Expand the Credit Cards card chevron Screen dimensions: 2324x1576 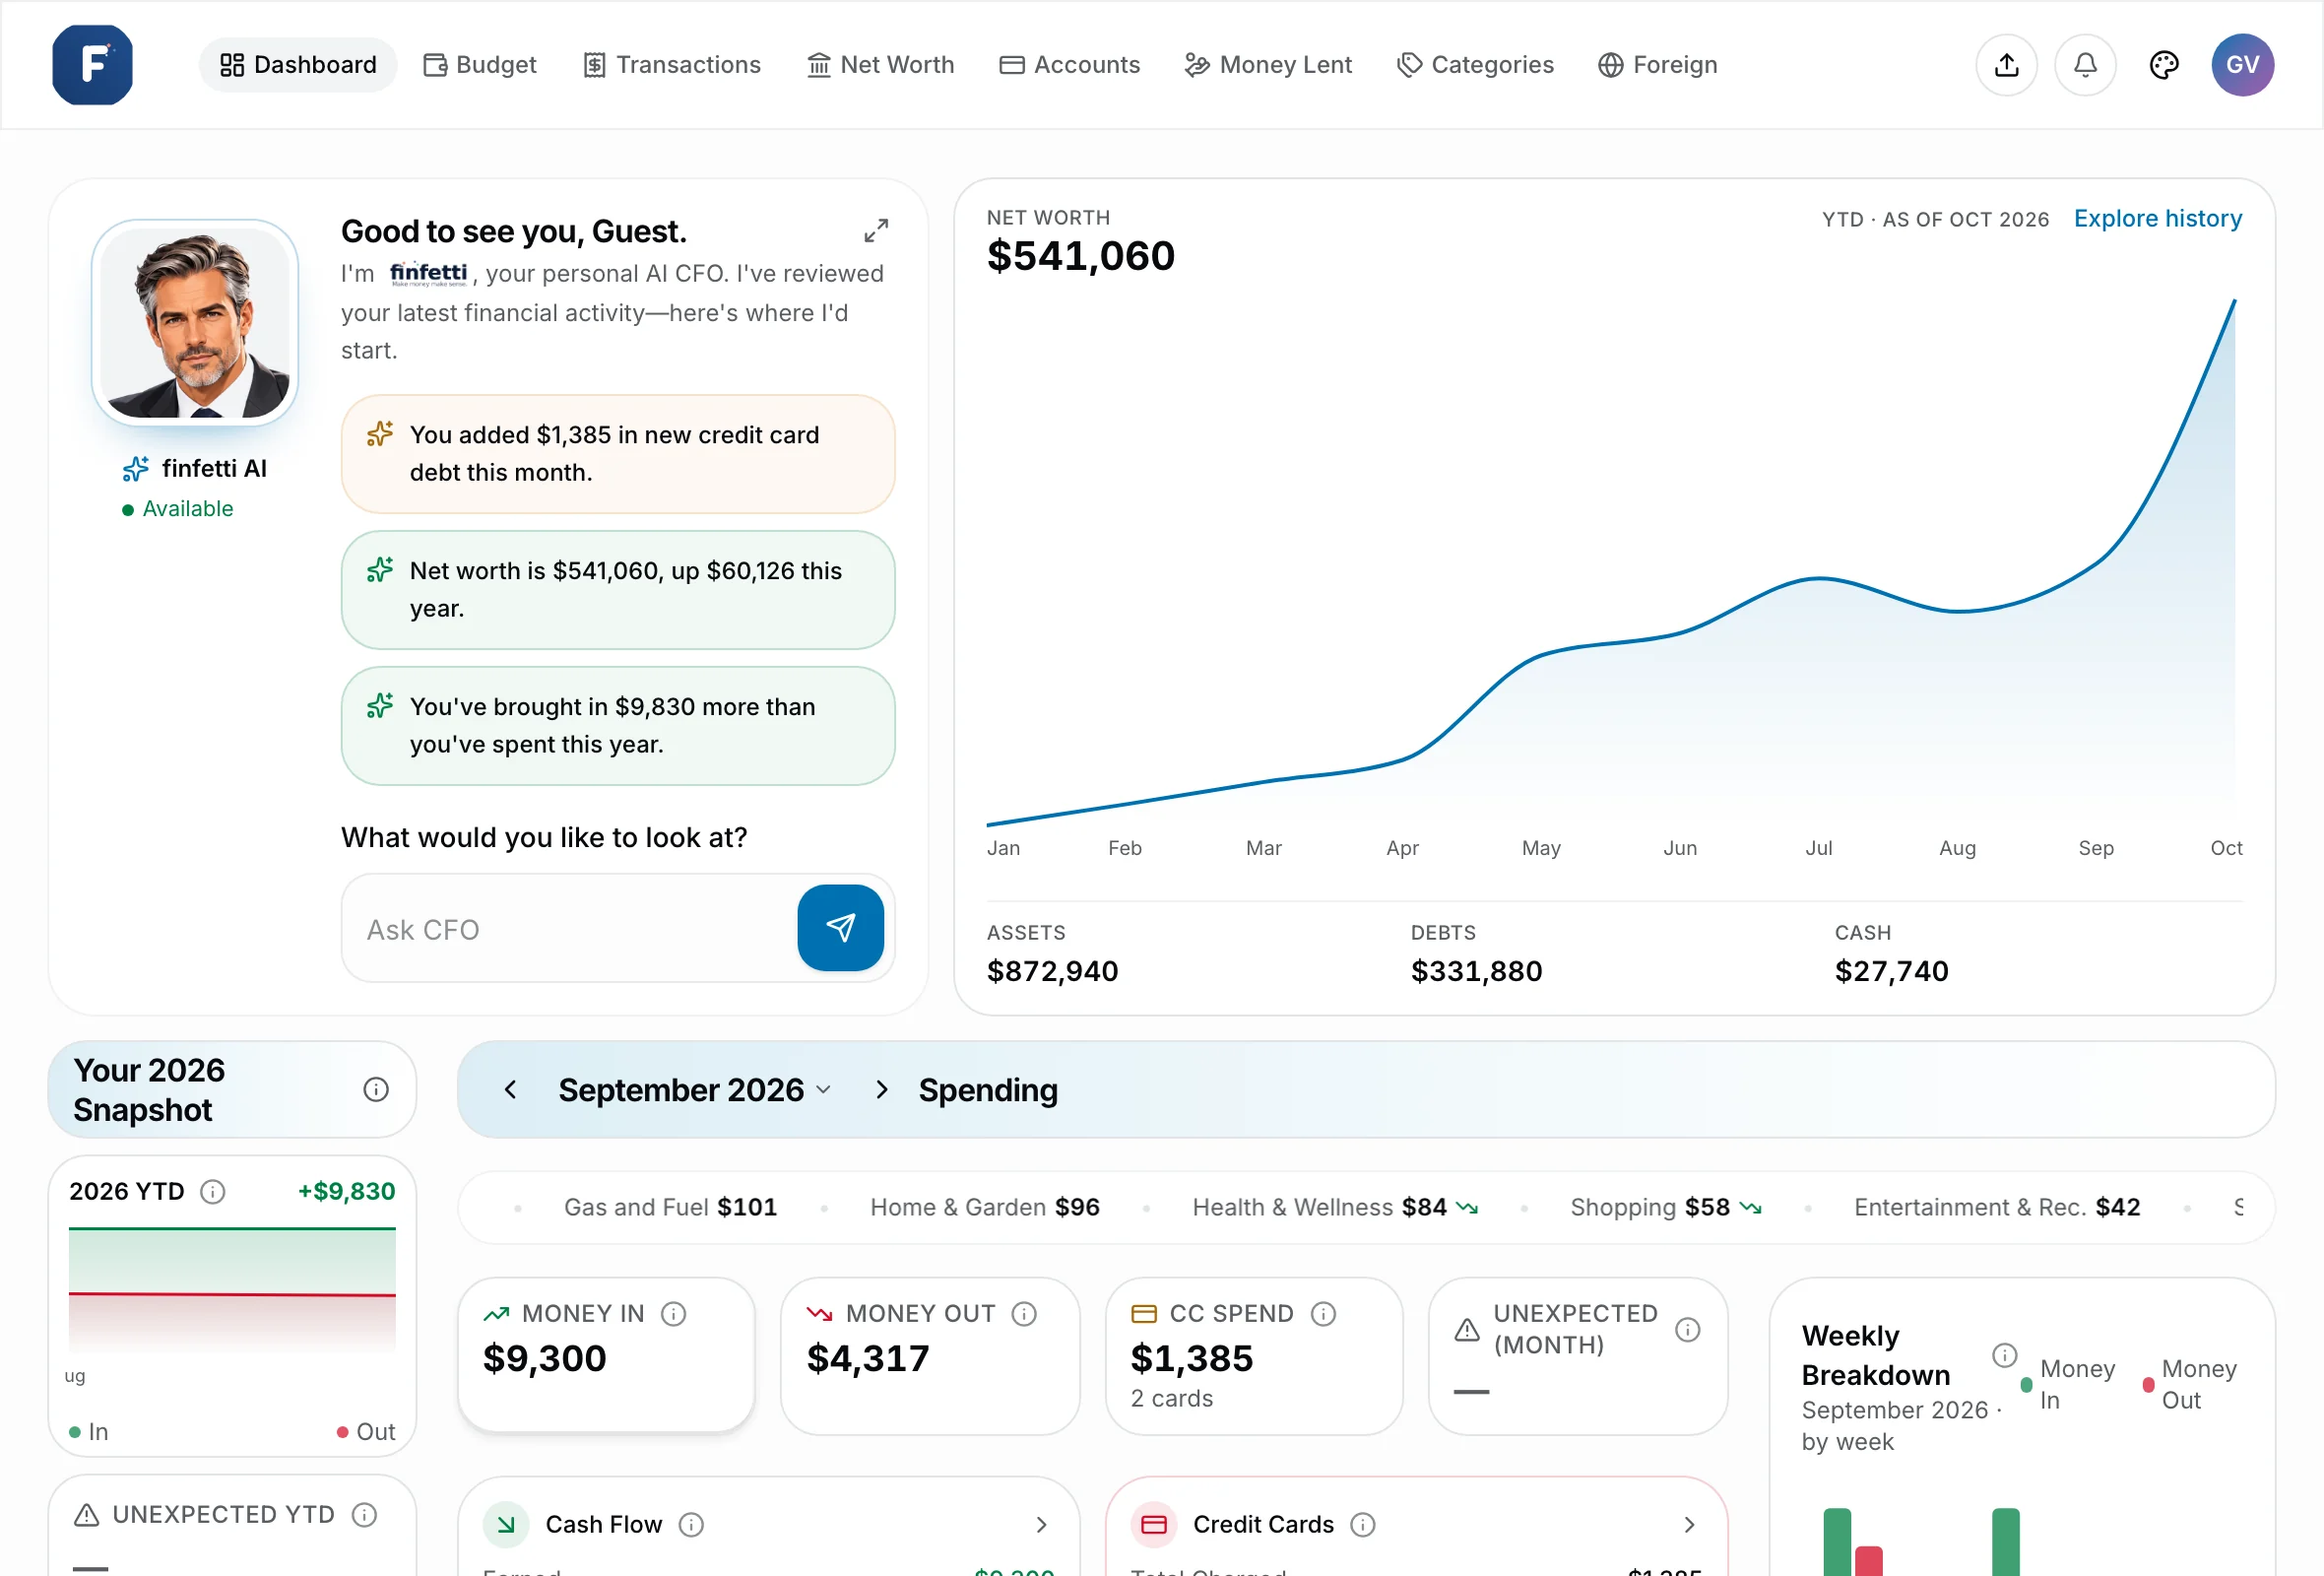click(x=1689, y=1525)
